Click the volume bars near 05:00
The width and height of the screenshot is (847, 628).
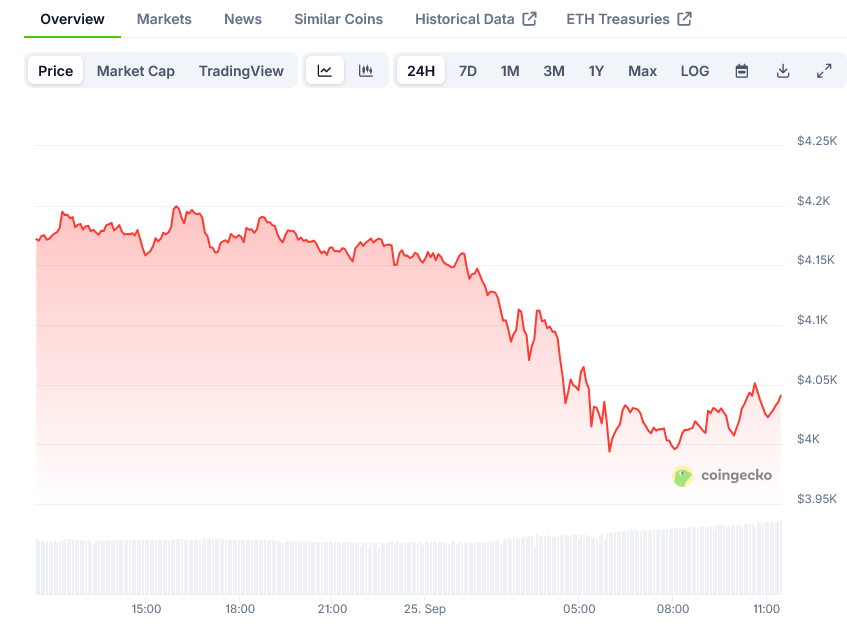[x=579, y=565]
